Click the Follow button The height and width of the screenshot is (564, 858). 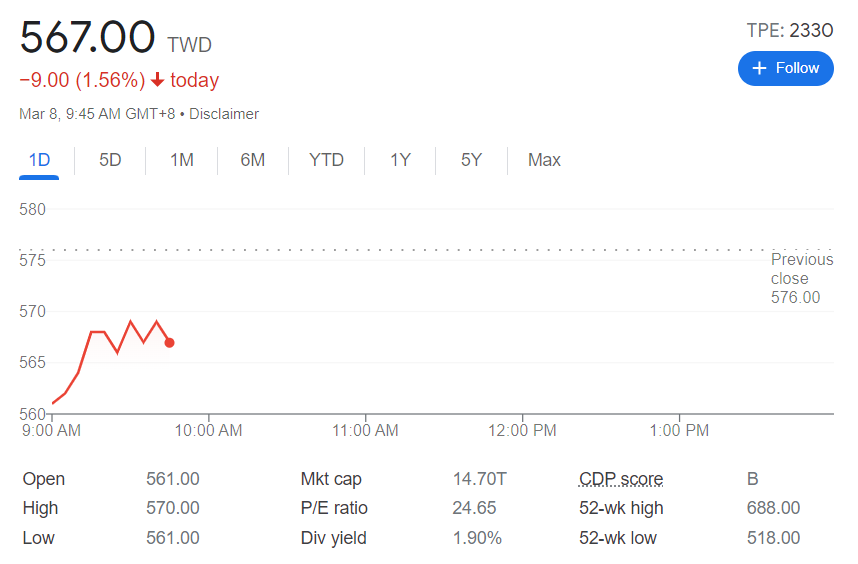785,68
